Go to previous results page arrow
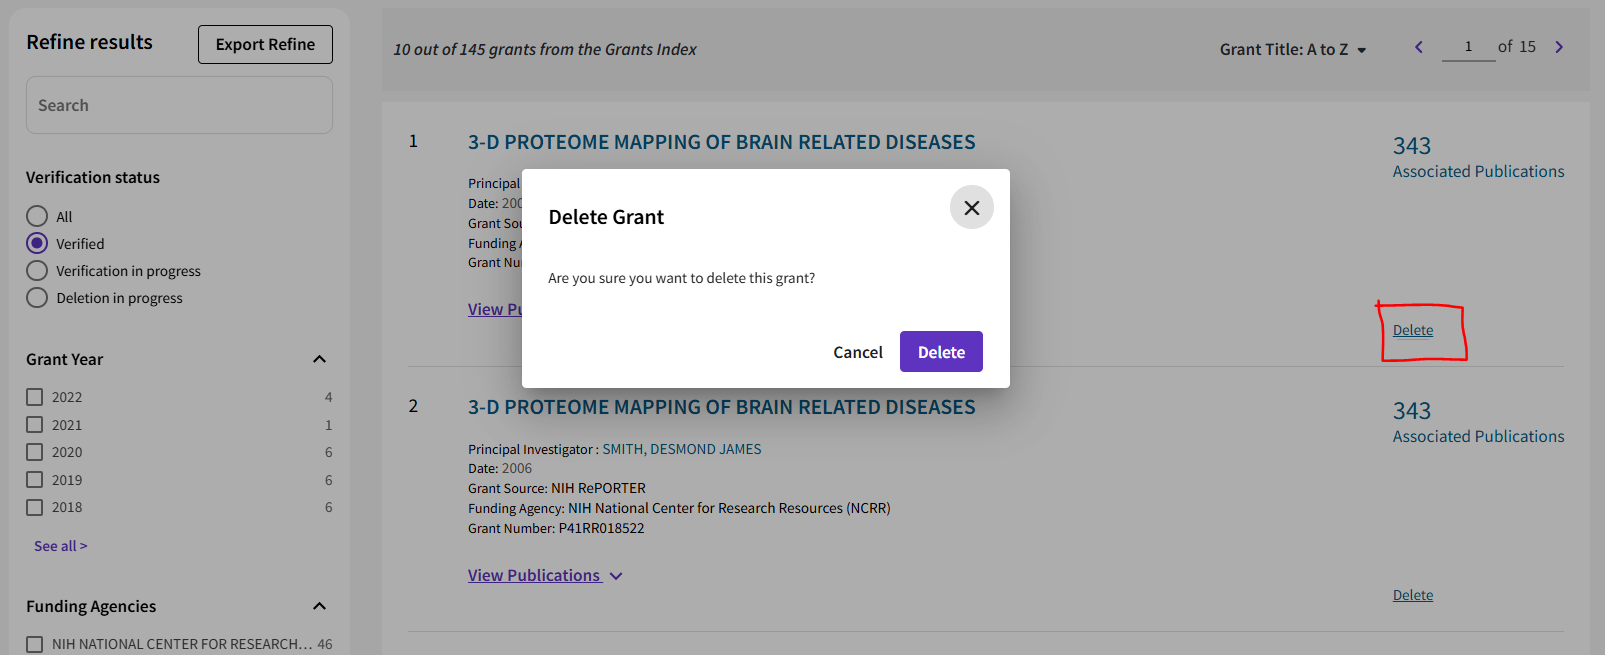1605x655 pixels. (x=1418, y=47)
